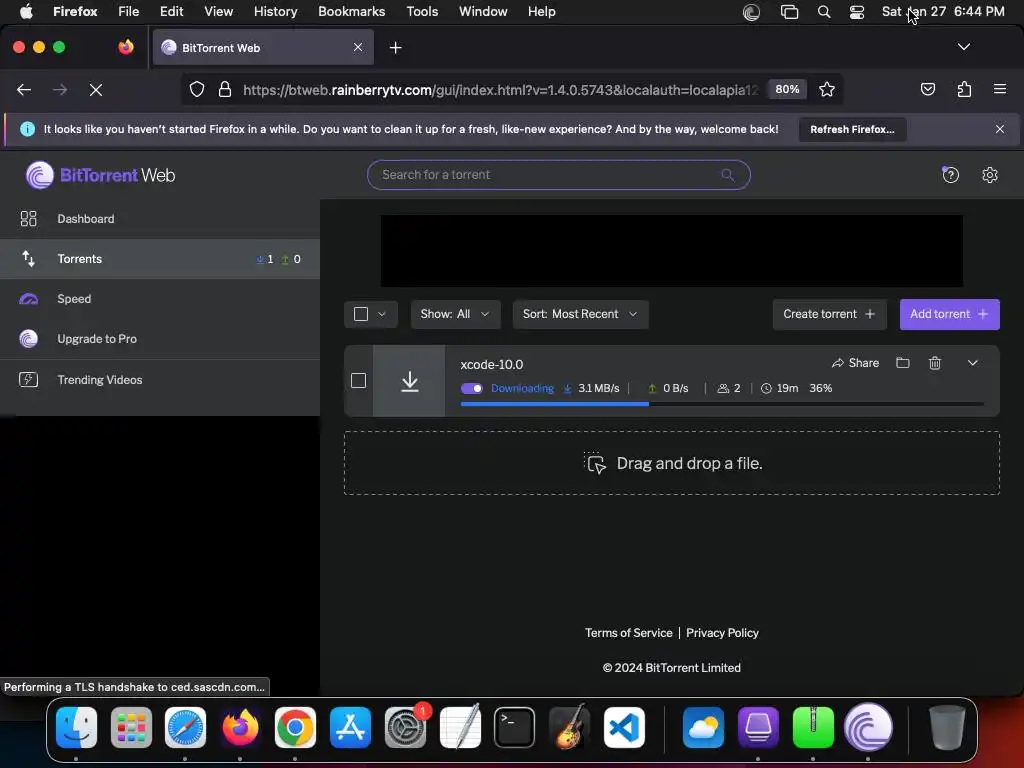
Task: Click the search magnifier icon in torrent search
Action: click(728, 174)
